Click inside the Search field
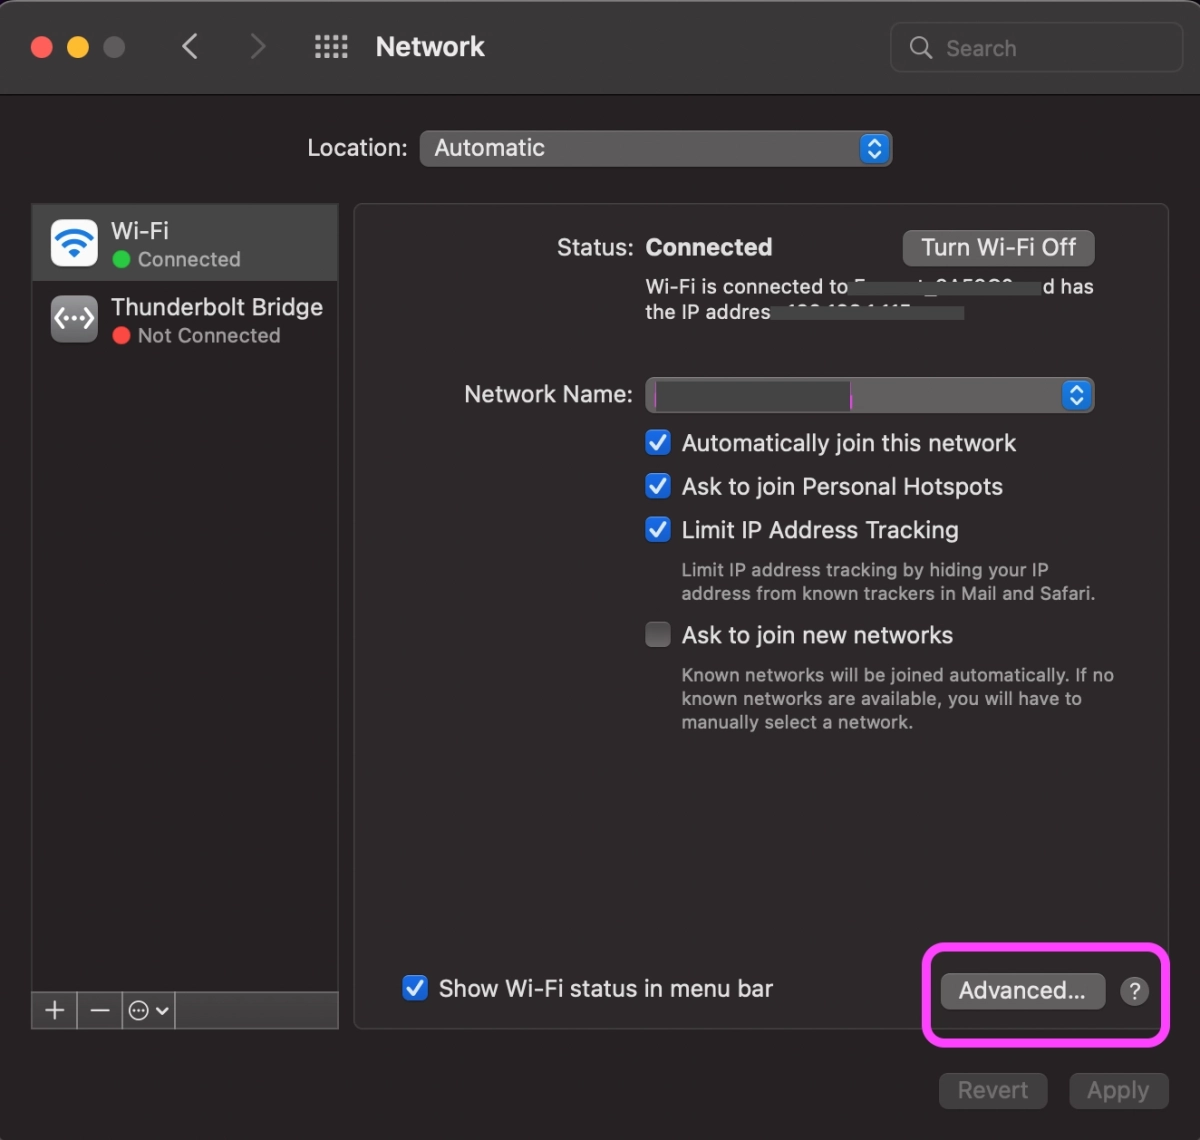 point(1030,47)
